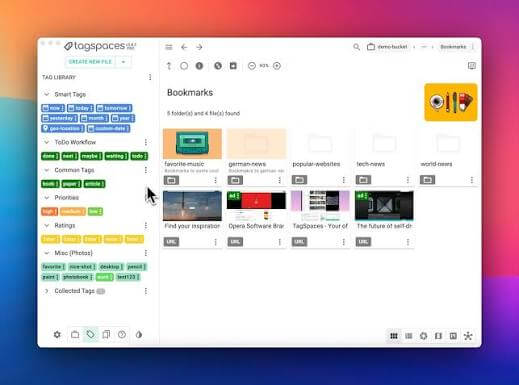519x385 pixels.
Task: Zoom out with the minus icon
Action: pyautogui.click(x=252, y=66)
